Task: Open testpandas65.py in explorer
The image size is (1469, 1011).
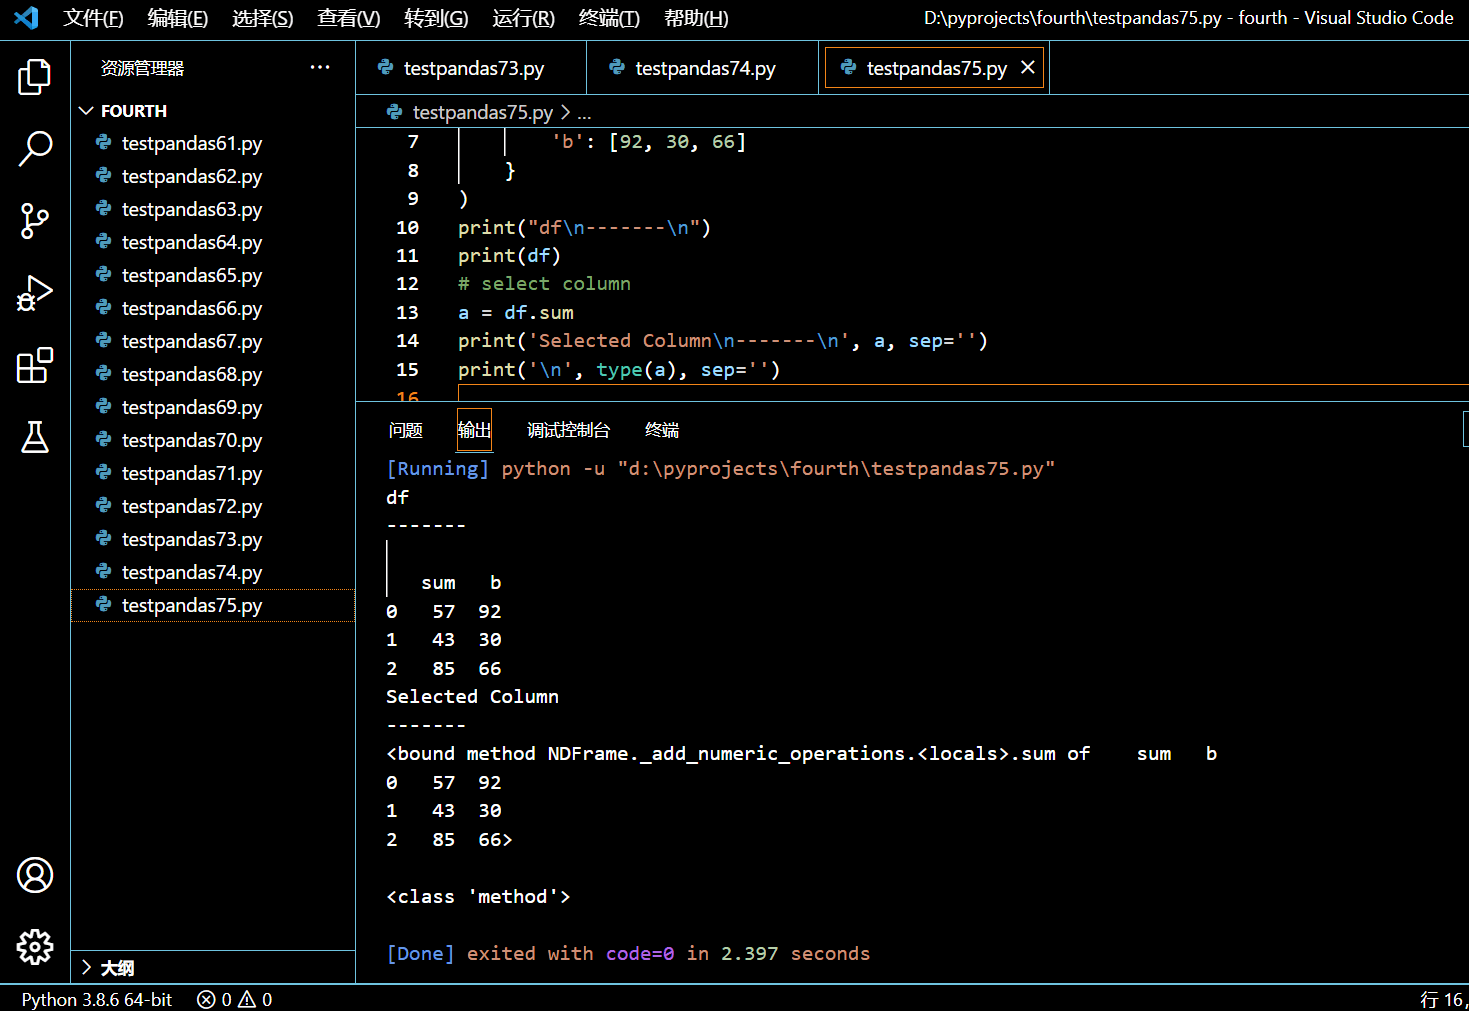Action: point(213,275)
